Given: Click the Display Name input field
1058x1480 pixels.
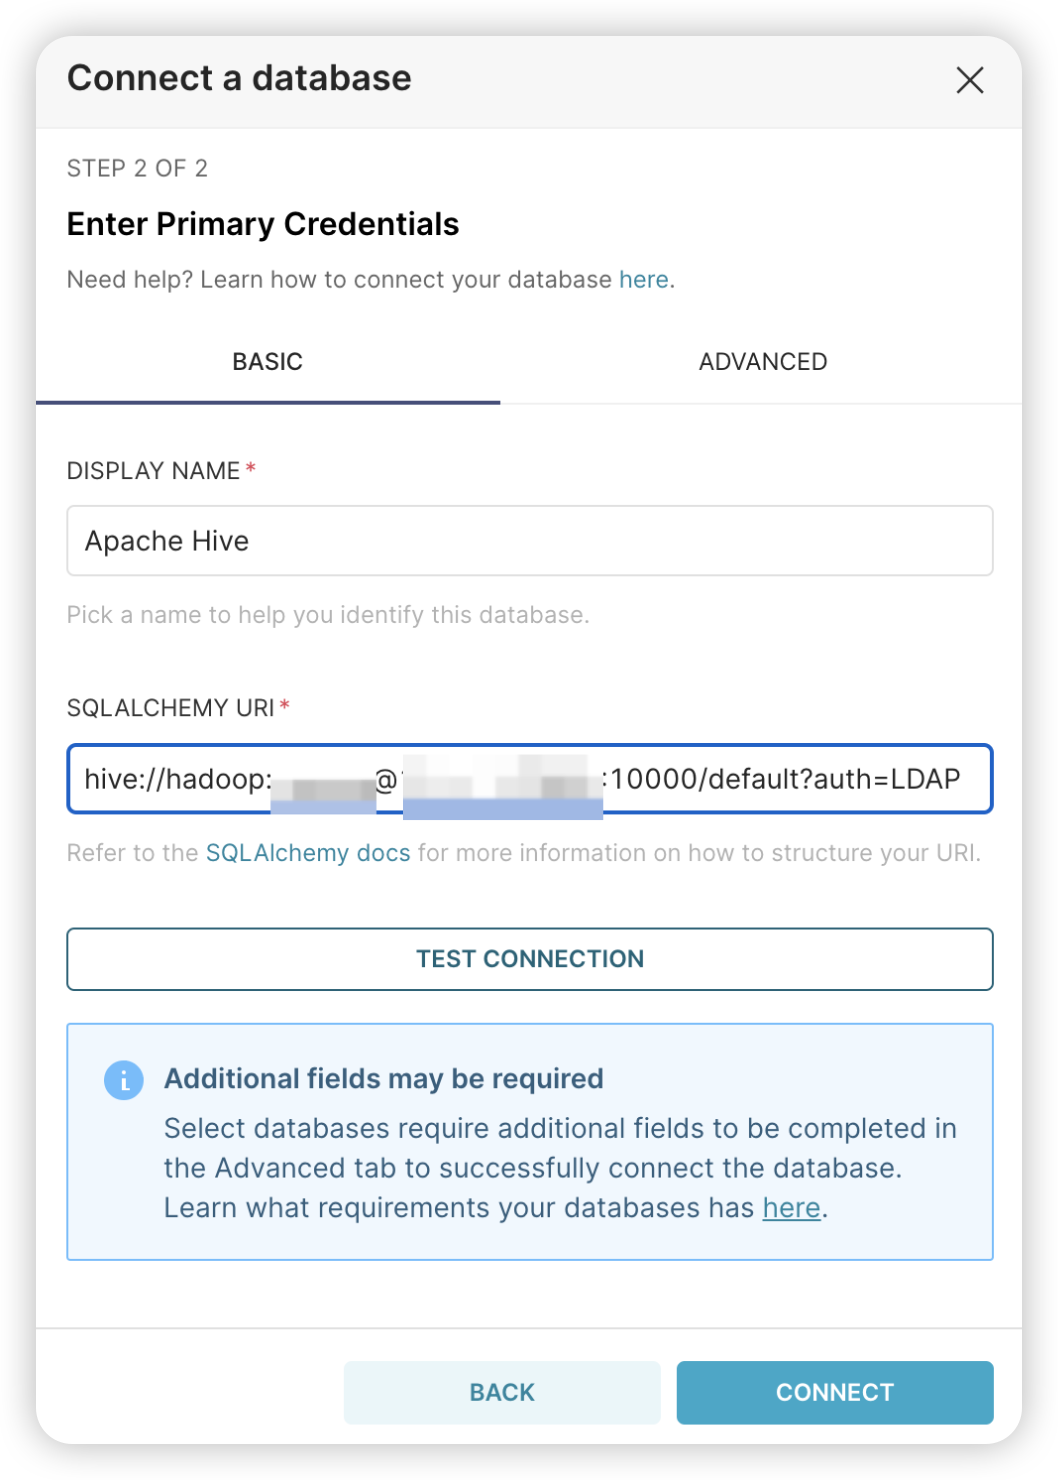Looking at the screenshot, I should pos(529,541).
